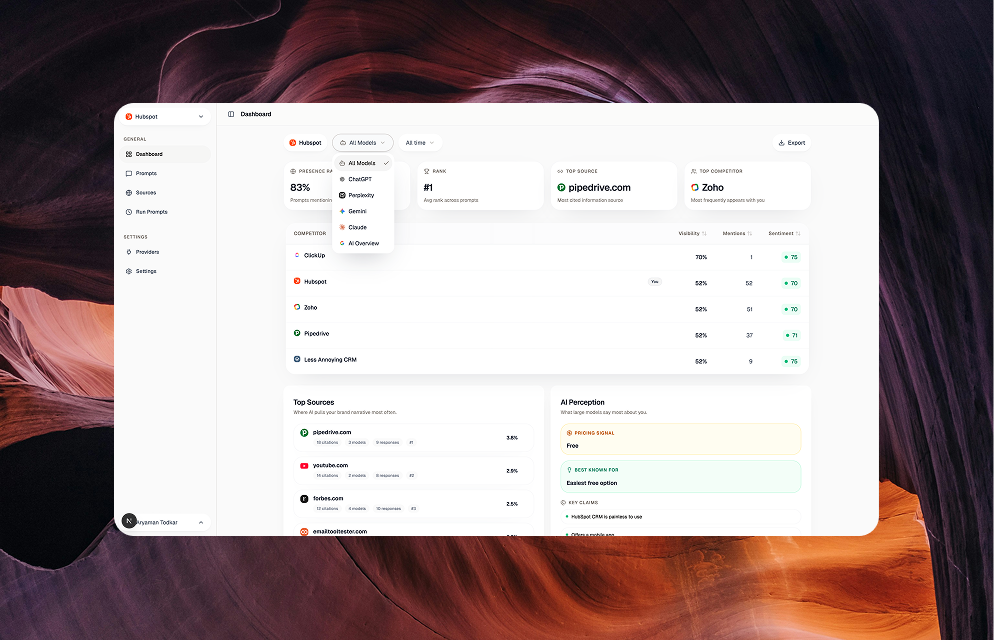Image resolution: width=994 pixels, height=640 pixels.
Task: Click the Rank card showing #1
Action: (x=481, y=186)
